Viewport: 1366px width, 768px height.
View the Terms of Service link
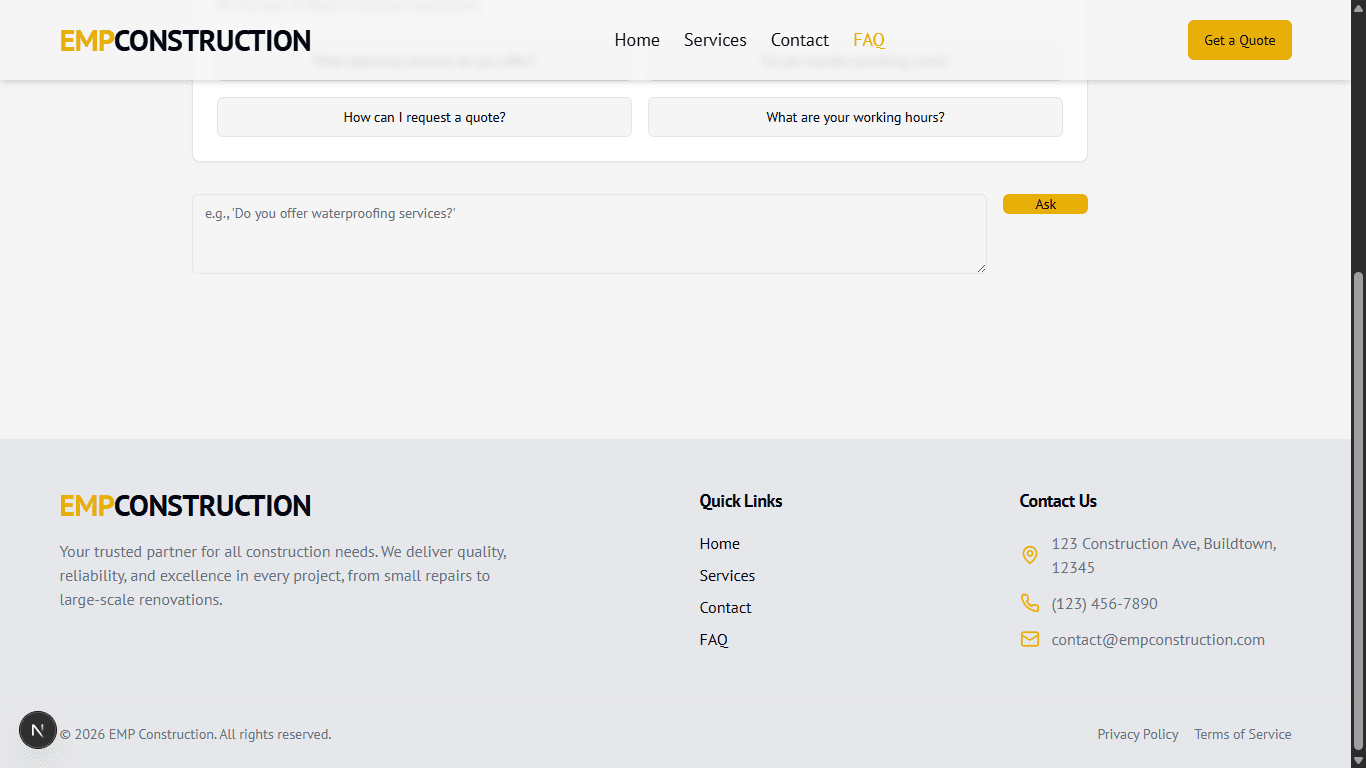click(1242, 734)
